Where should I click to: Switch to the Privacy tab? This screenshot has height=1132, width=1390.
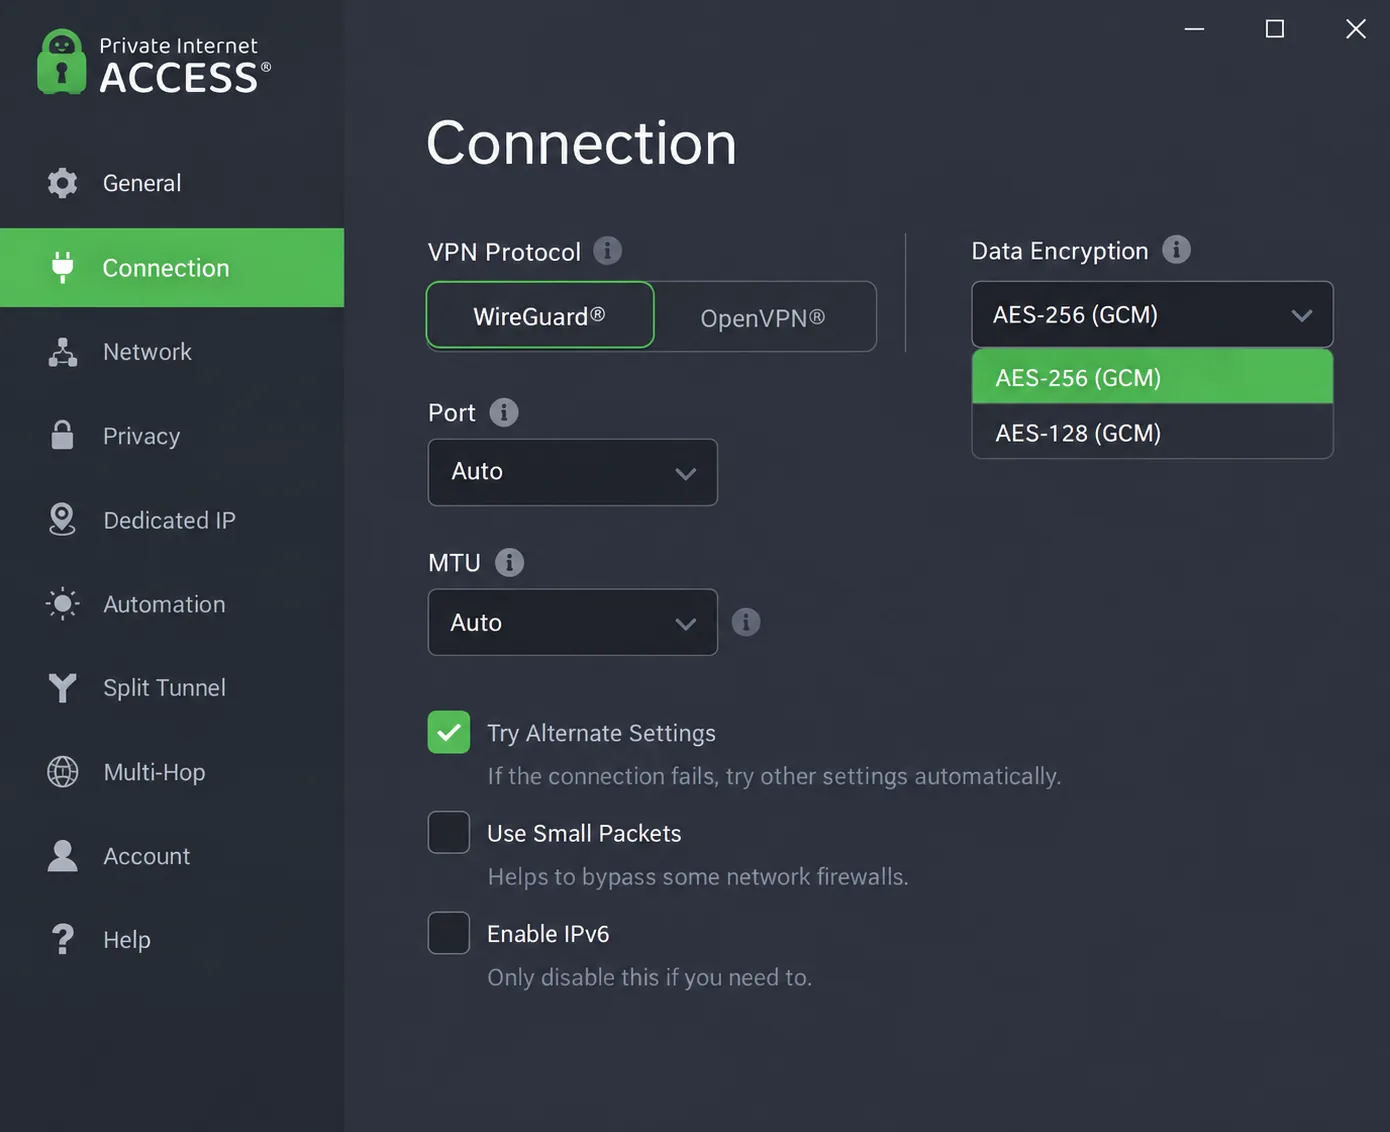(x=172, y=436)
